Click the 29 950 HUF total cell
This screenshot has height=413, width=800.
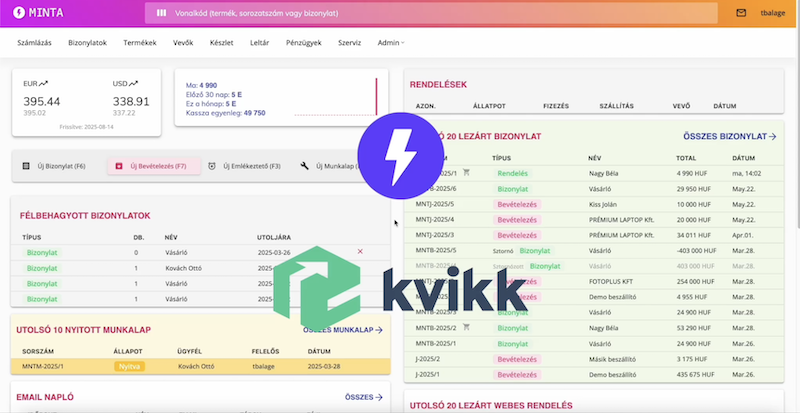[693, 189]
